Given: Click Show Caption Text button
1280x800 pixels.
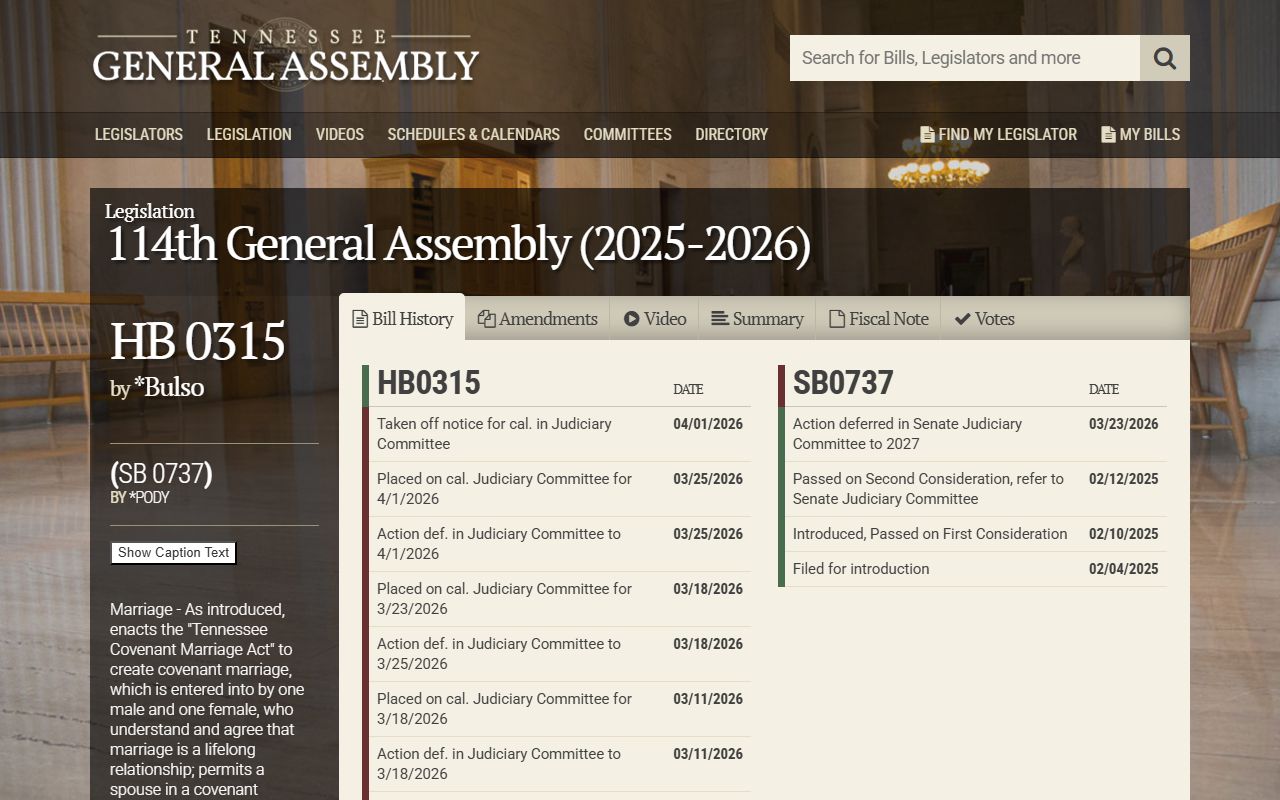Looking at the screenshot, I should (174, 553).
